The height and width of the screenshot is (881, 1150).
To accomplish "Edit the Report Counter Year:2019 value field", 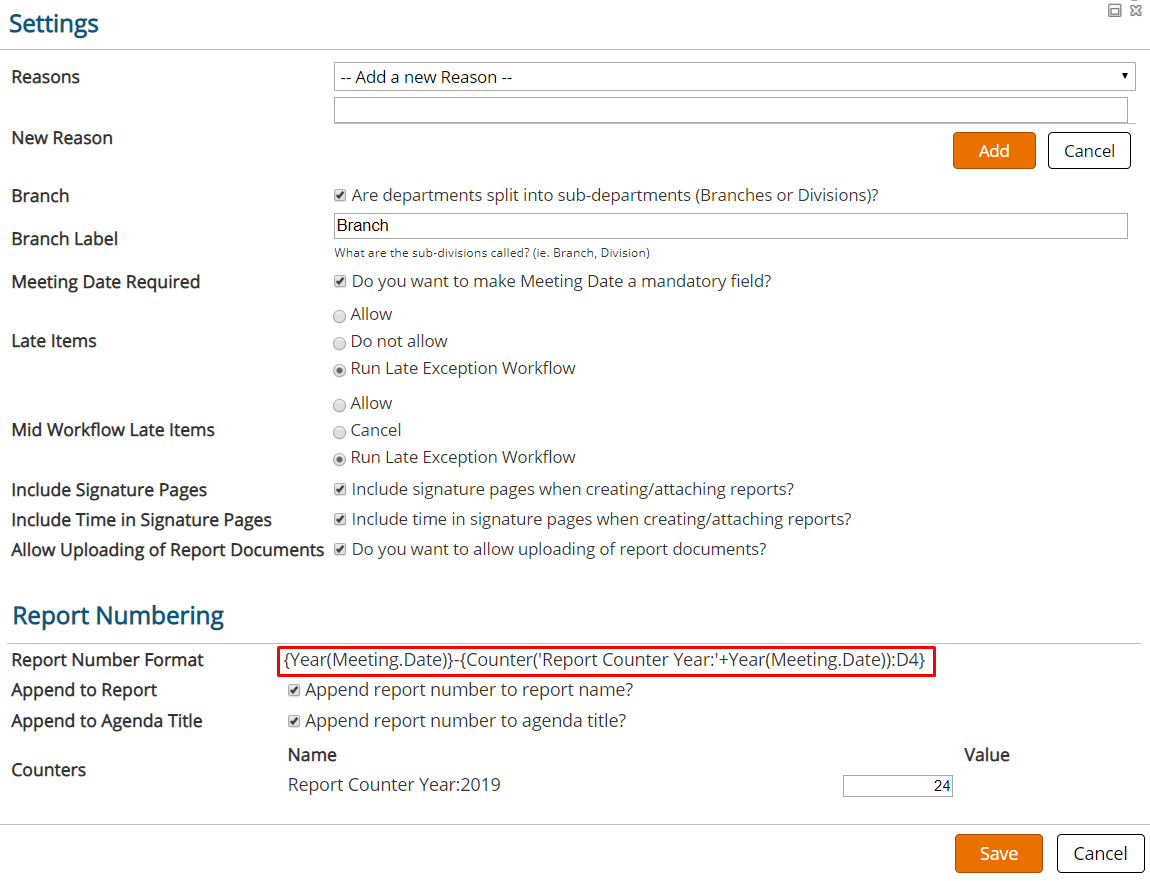I will (898, 786).
